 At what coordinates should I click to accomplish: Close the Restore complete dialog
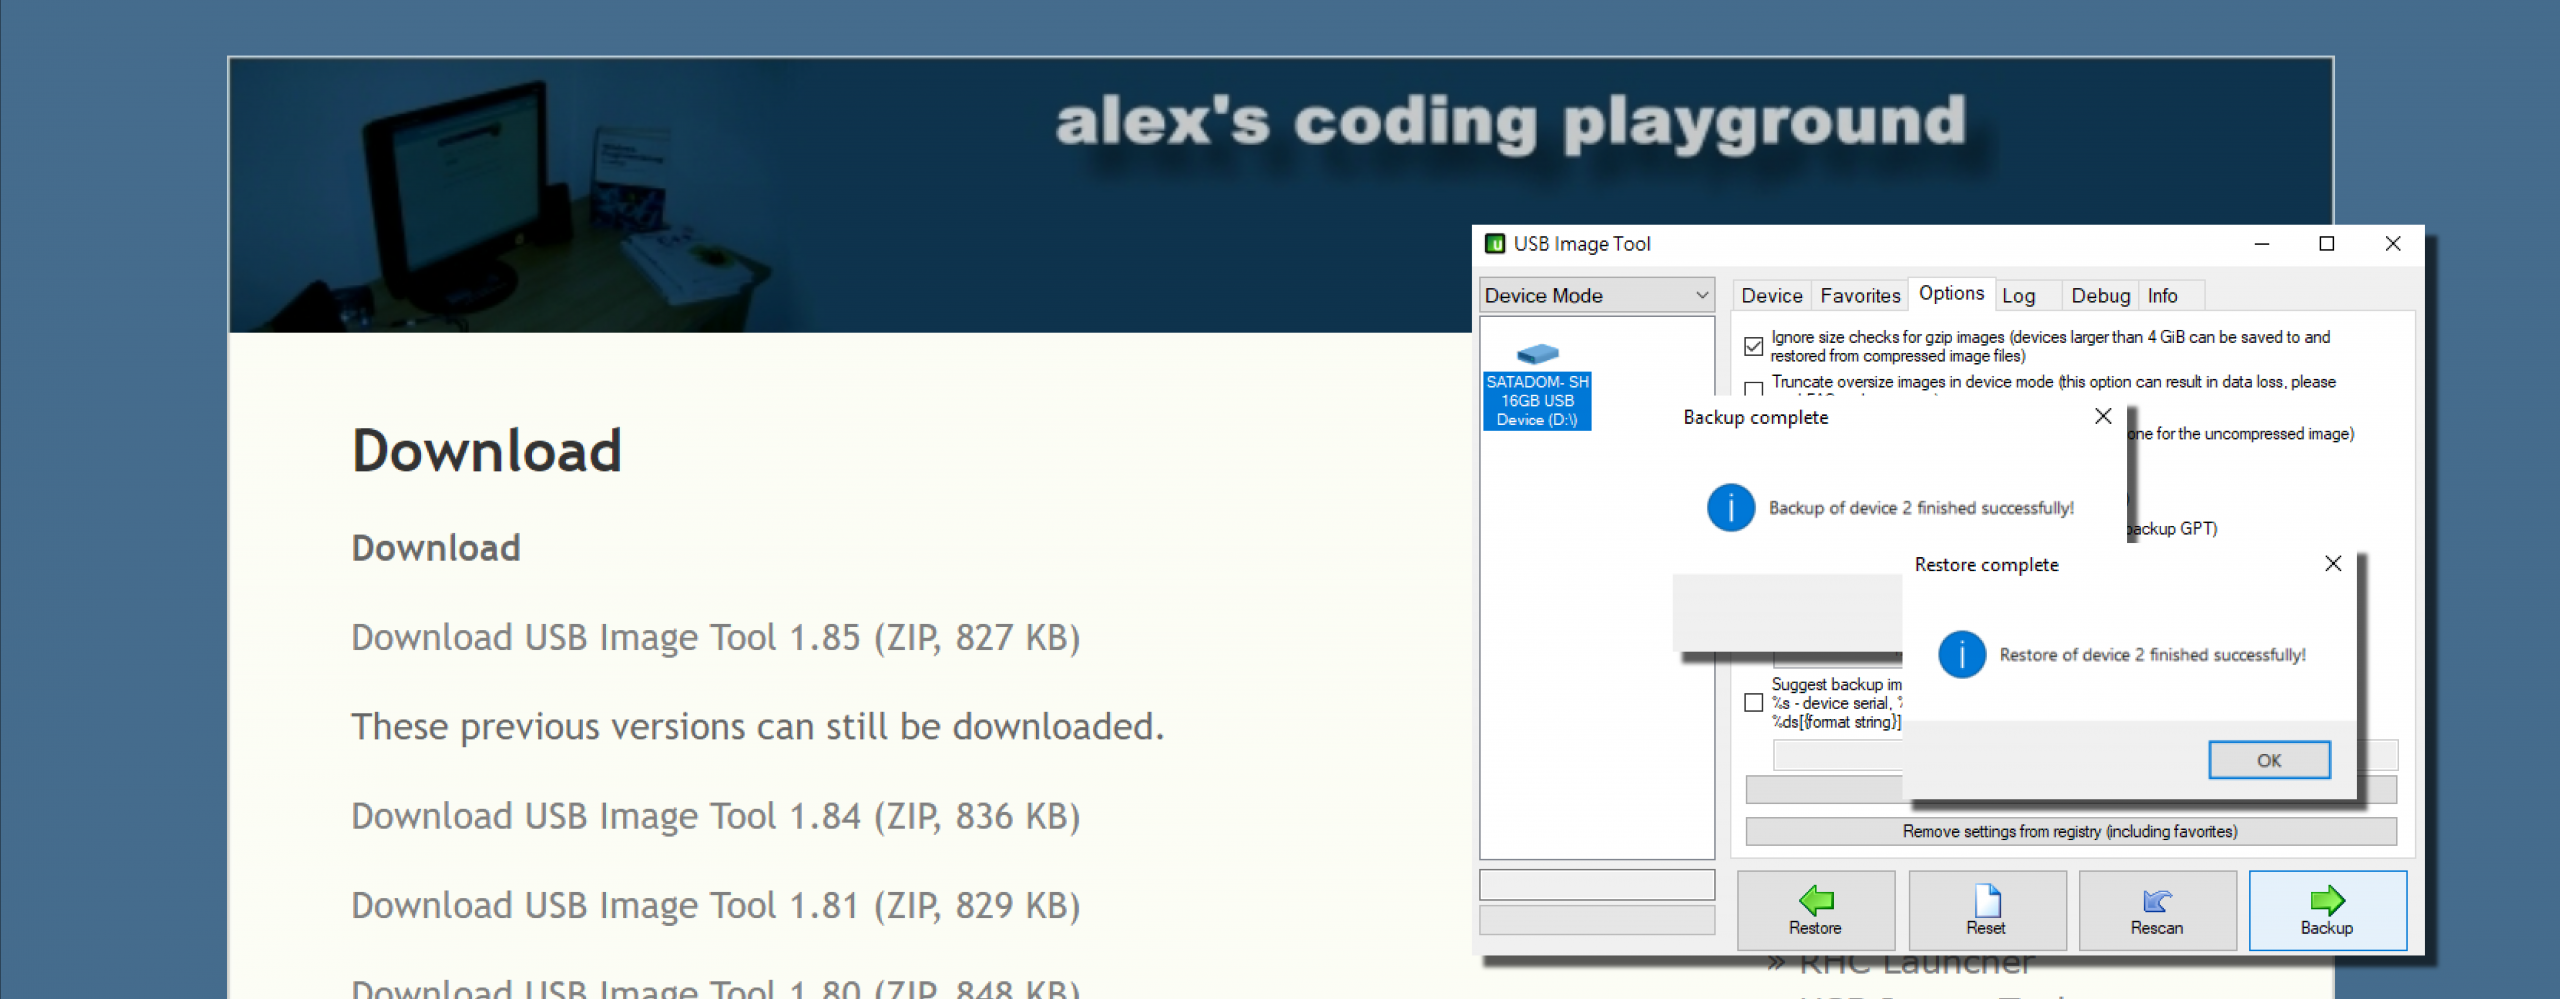tap(2333, 564)
